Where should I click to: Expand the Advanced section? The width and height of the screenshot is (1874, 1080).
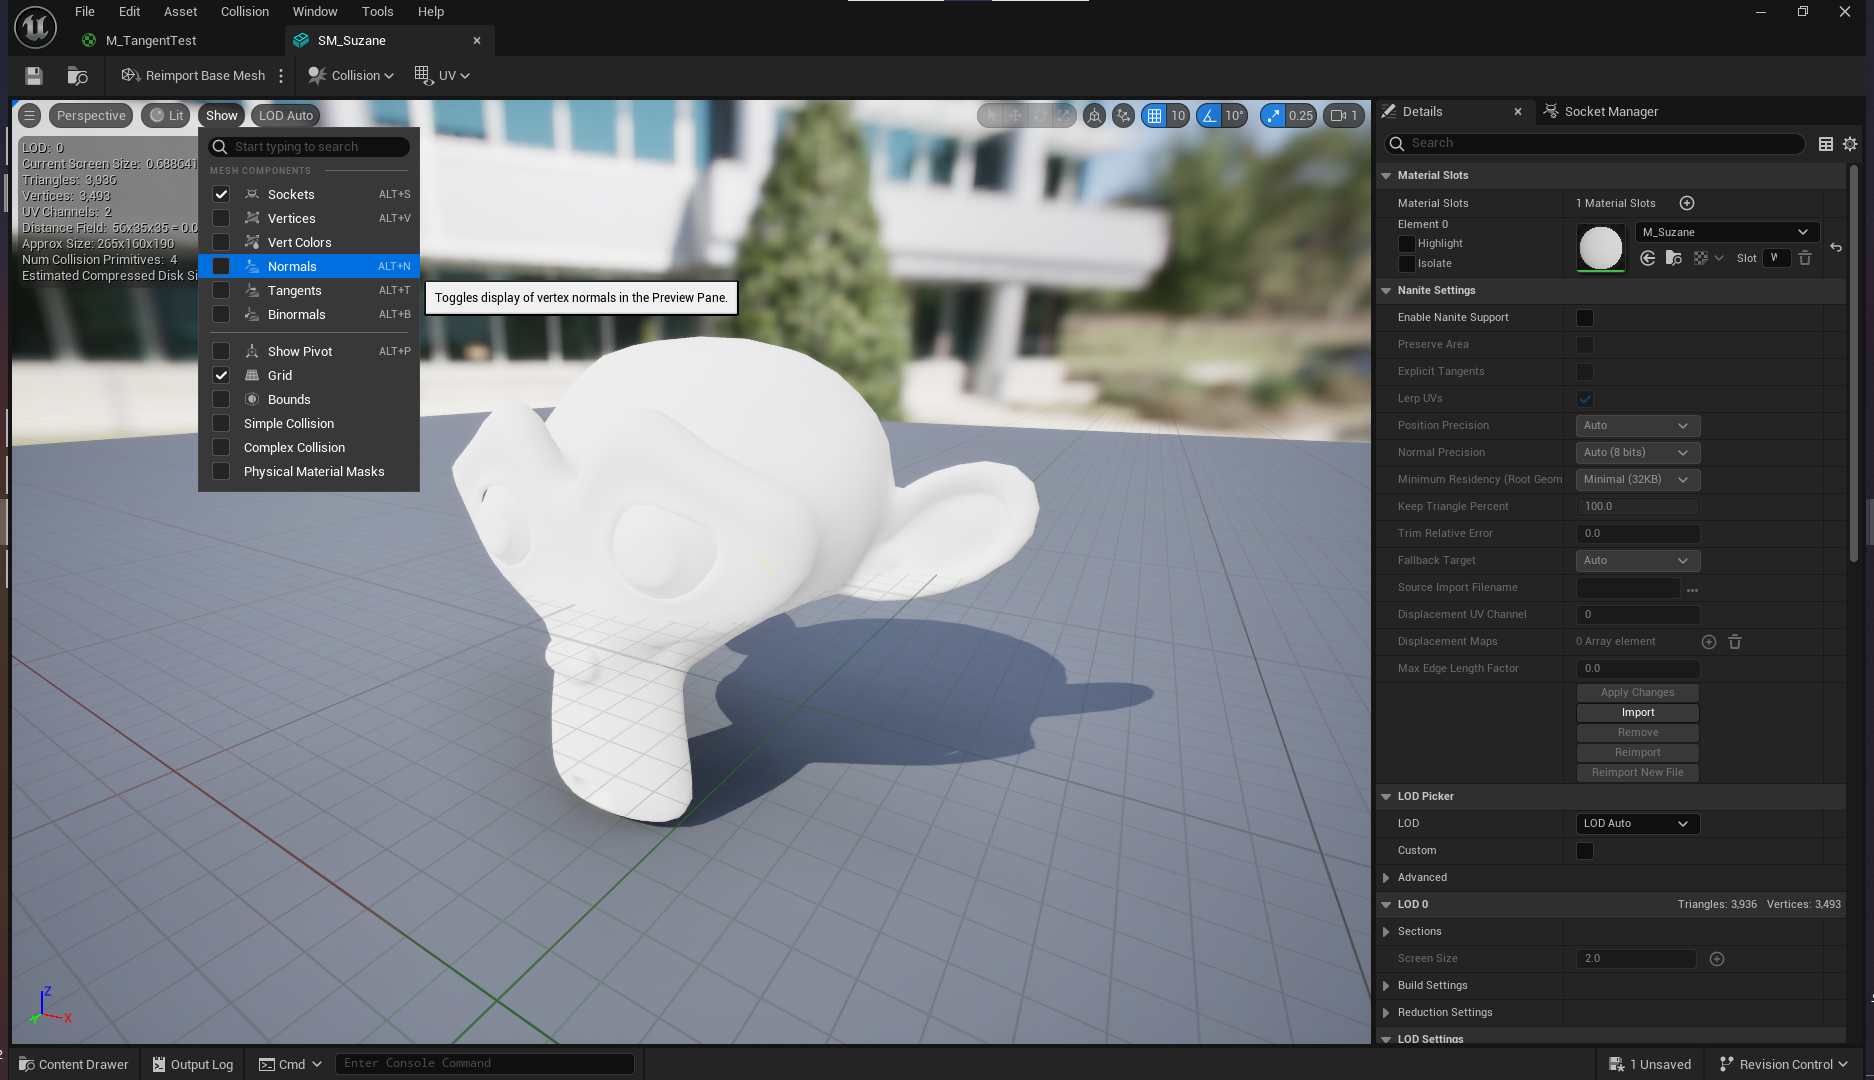pyautogui.click(x=1386, y=878)
